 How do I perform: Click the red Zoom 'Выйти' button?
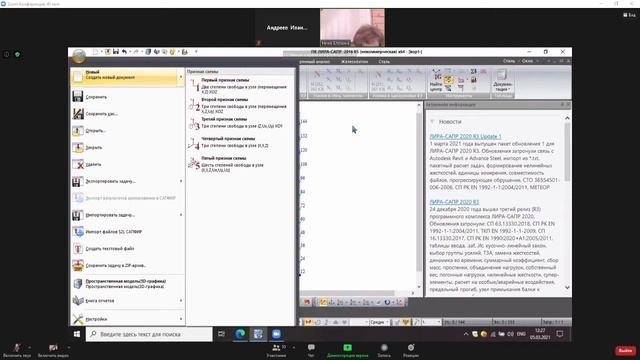click(x=625, y=351)
